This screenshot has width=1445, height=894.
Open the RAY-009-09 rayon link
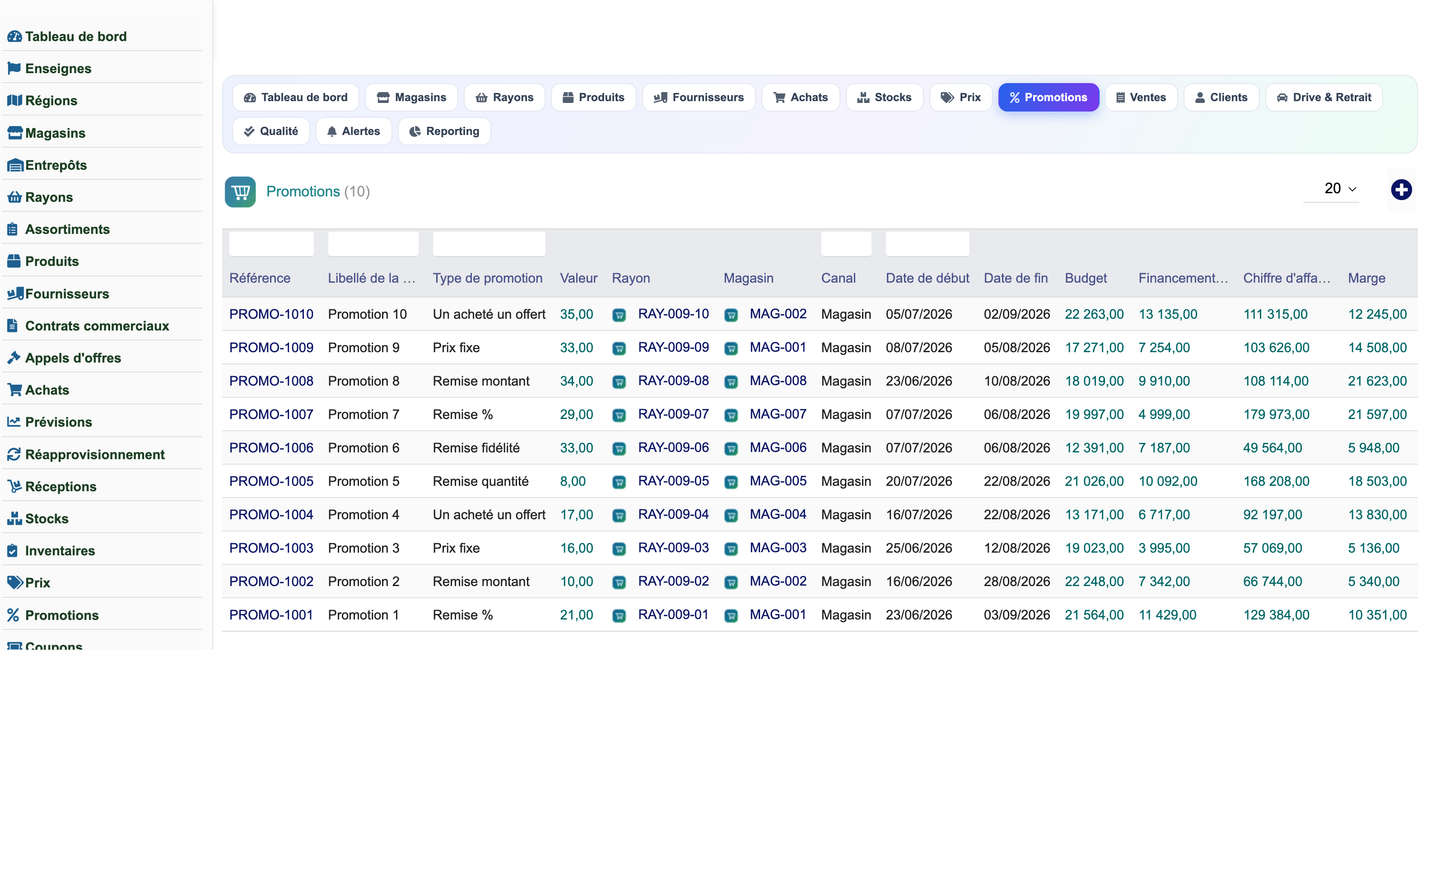pyautogui.click(x=673, y=347)
